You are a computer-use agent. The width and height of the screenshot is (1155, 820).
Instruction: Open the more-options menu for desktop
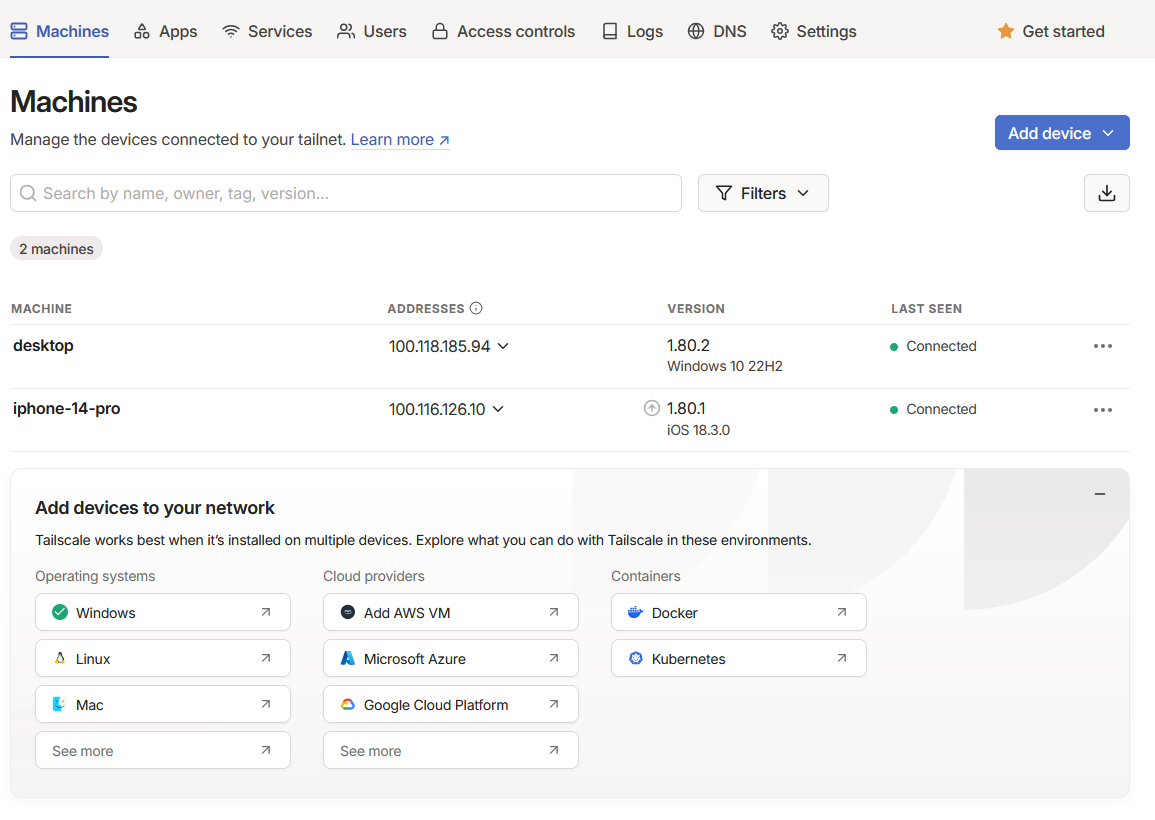[1103, 346]
